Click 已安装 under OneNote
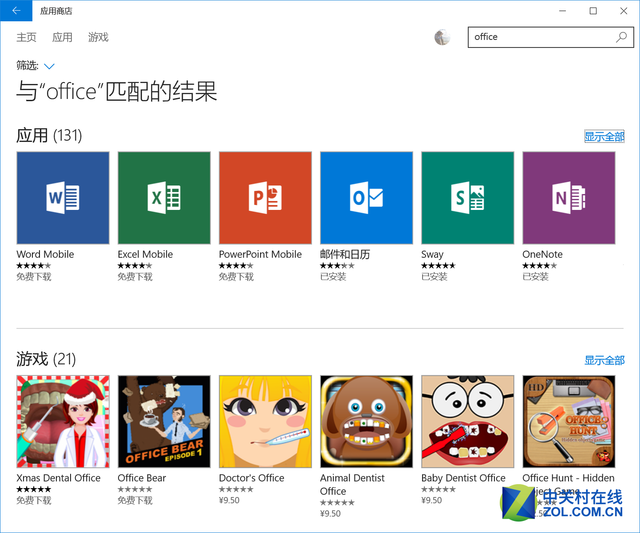Image resolution: width=640 pixels, height=533 pixels. pos(536,277)
